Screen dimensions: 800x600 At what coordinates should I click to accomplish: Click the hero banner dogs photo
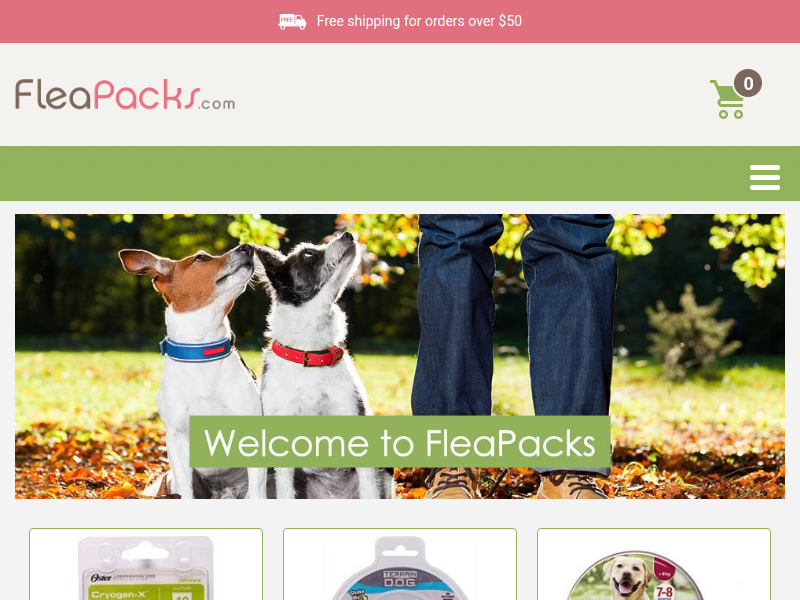400,356
